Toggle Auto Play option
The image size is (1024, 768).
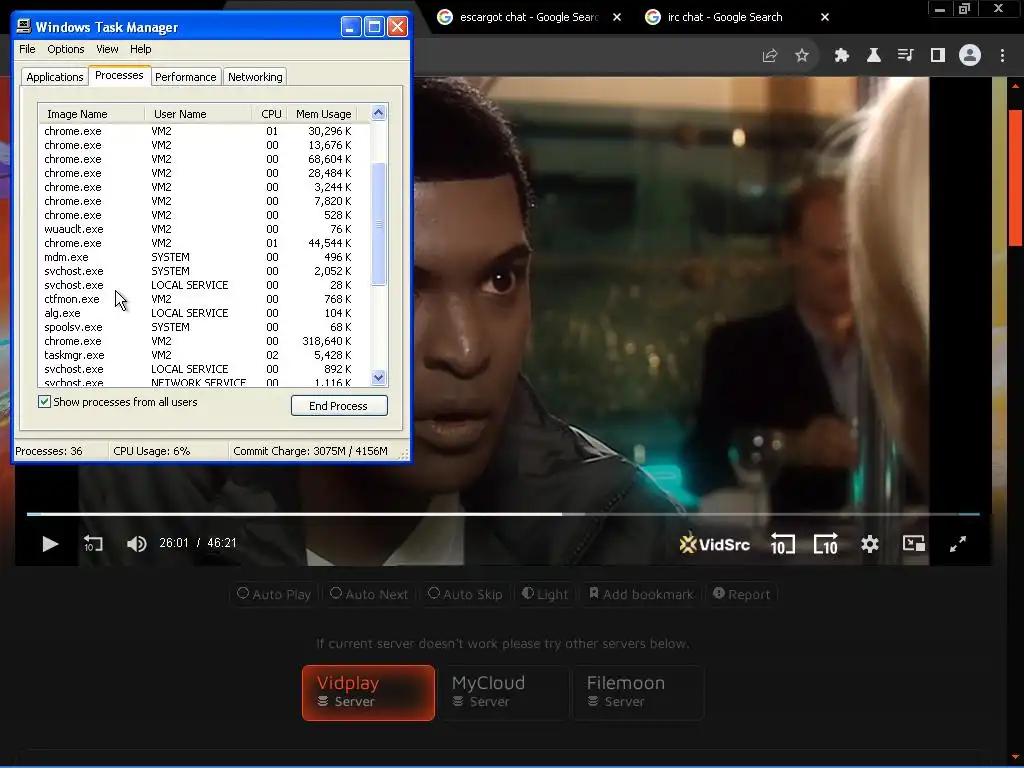[x=274, y=594]
